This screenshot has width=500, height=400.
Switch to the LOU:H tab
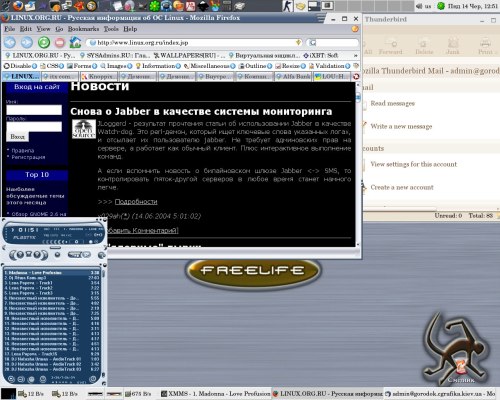click(332, 77)
